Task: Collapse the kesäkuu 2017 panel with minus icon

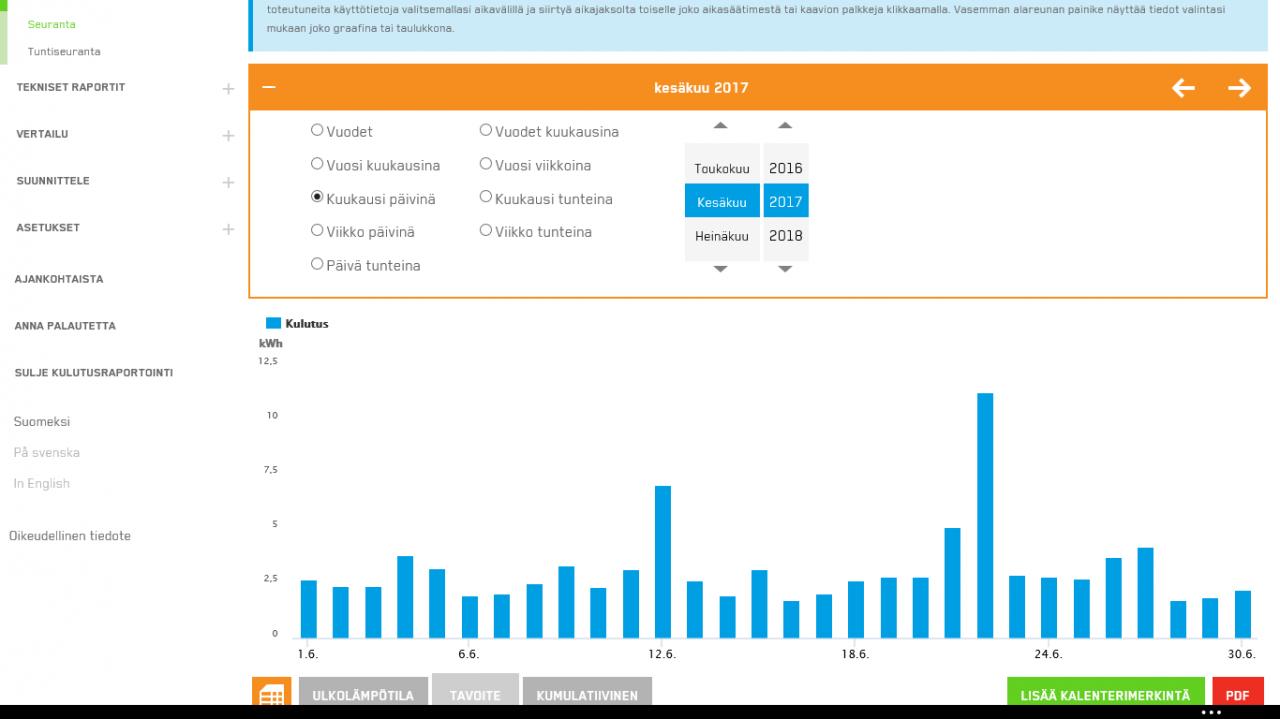Action: point(268,87)
